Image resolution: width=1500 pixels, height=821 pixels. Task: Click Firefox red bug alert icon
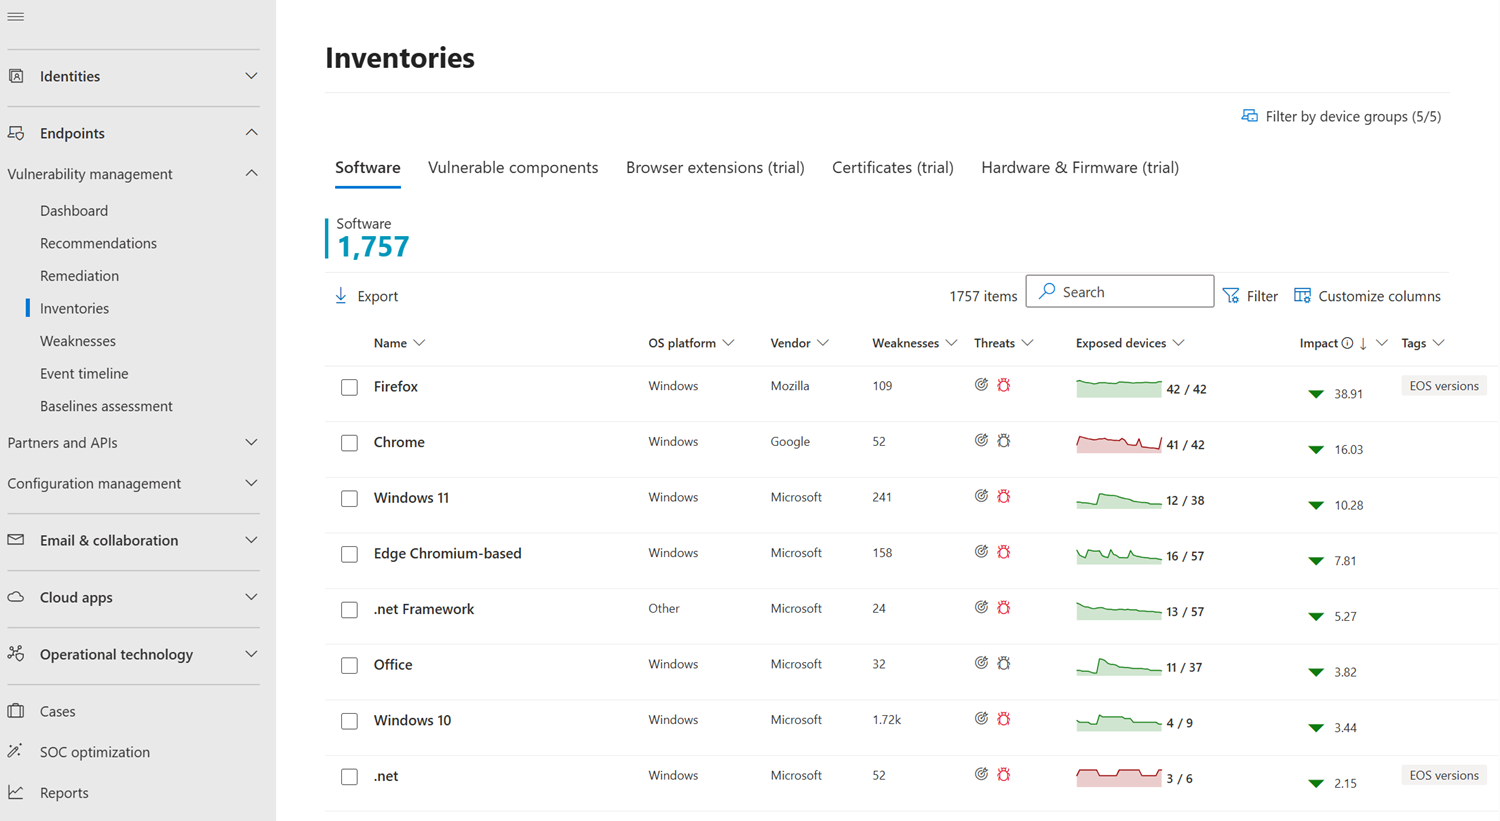pyautogui.click(x=1004, y=385)
